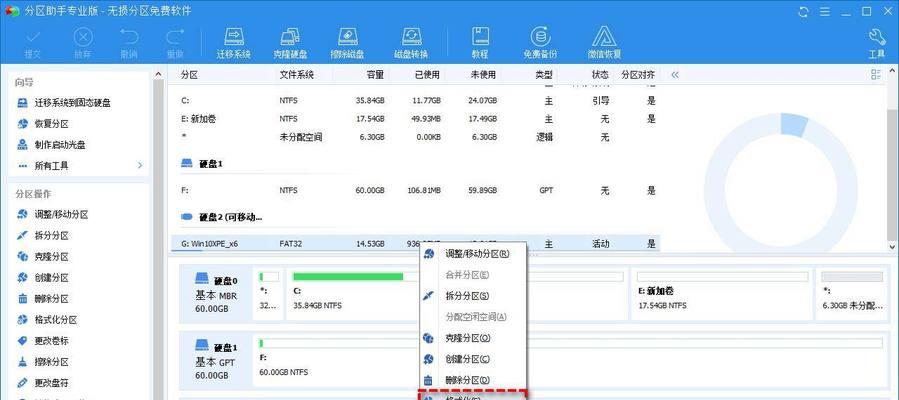Open the 磁盘转换 toolbar tool
The width and height of the screenshot is (899, 400).
411,43
